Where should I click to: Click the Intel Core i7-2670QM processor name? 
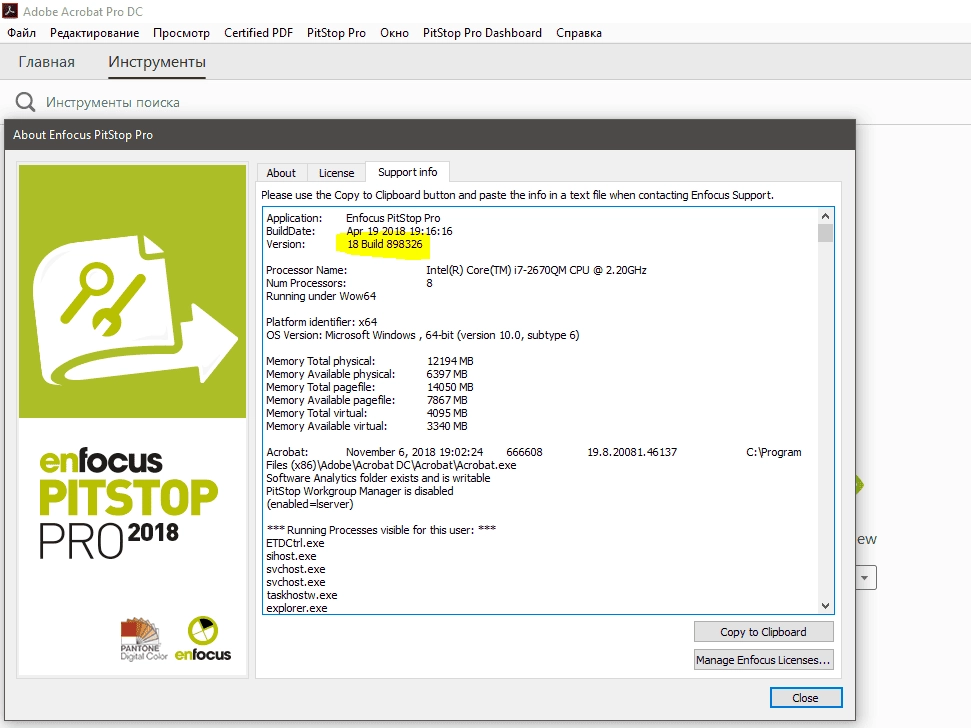(536, 270)
